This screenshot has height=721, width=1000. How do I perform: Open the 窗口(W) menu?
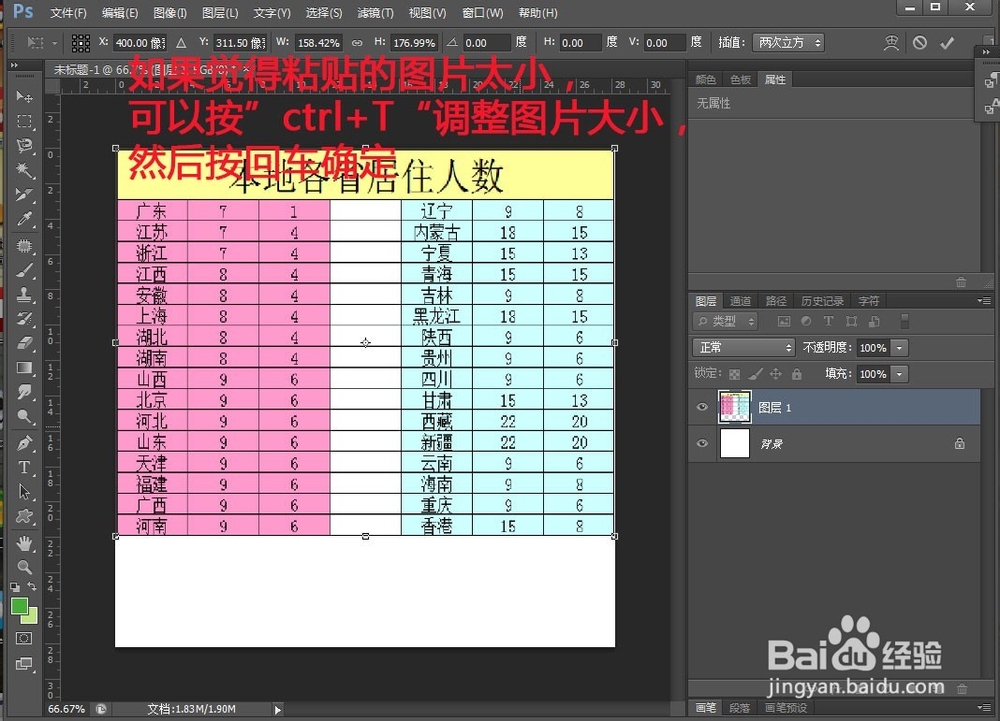482,13
